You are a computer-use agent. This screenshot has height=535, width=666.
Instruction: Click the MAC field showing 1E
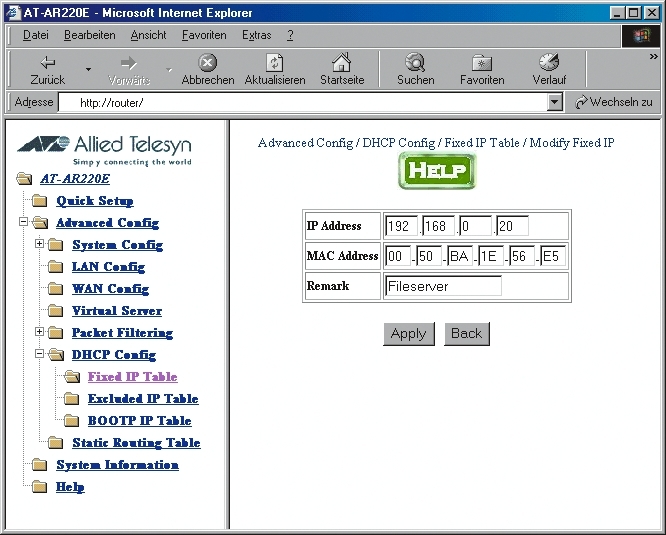pyautogui.click(x=491, y=256)
